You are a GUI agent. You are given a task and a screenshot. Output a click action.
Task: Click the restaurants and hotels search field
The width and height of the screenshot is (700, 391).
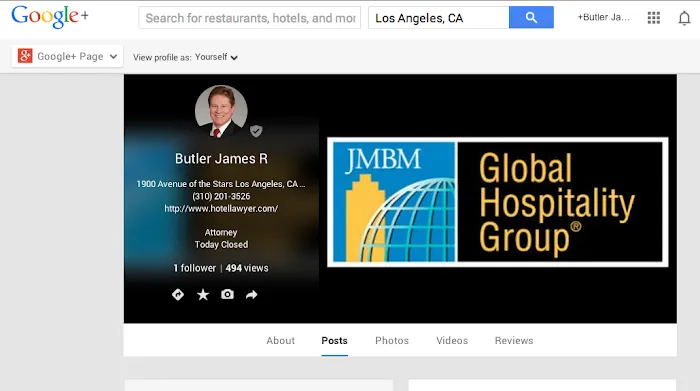250,18
